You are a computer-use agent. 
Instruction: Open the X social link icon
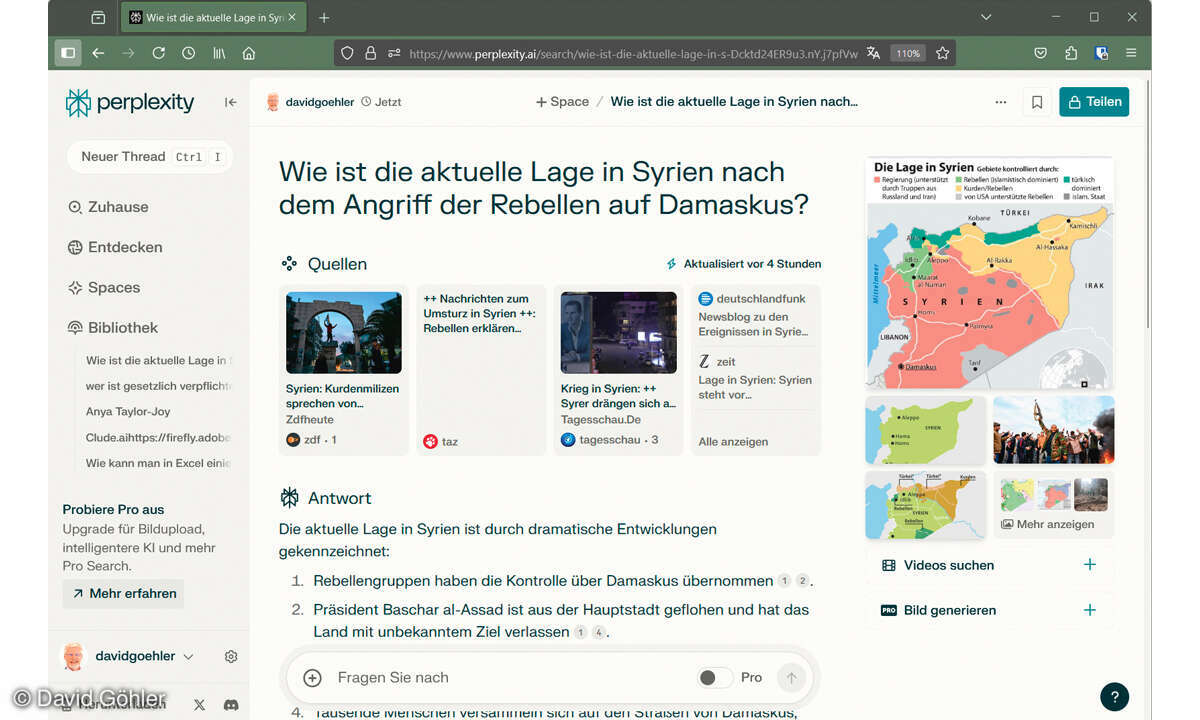pyautogui.click(x=199, y=705)
